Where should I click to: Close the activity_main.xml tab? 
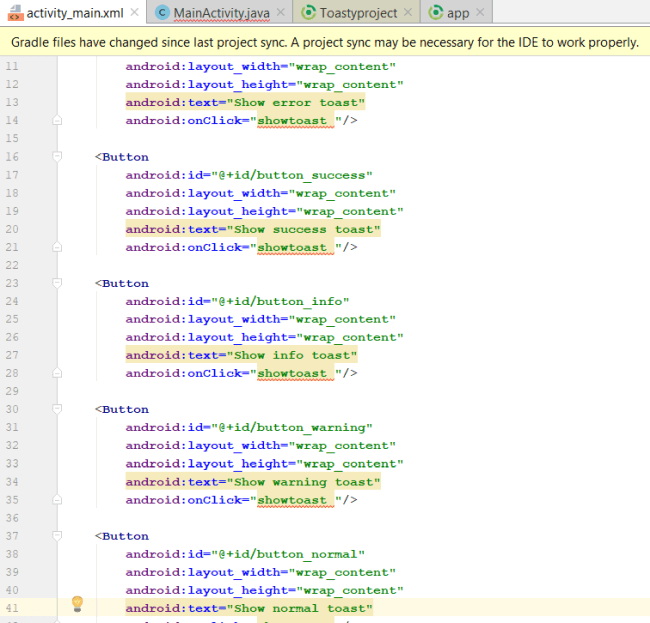(134, 13)
